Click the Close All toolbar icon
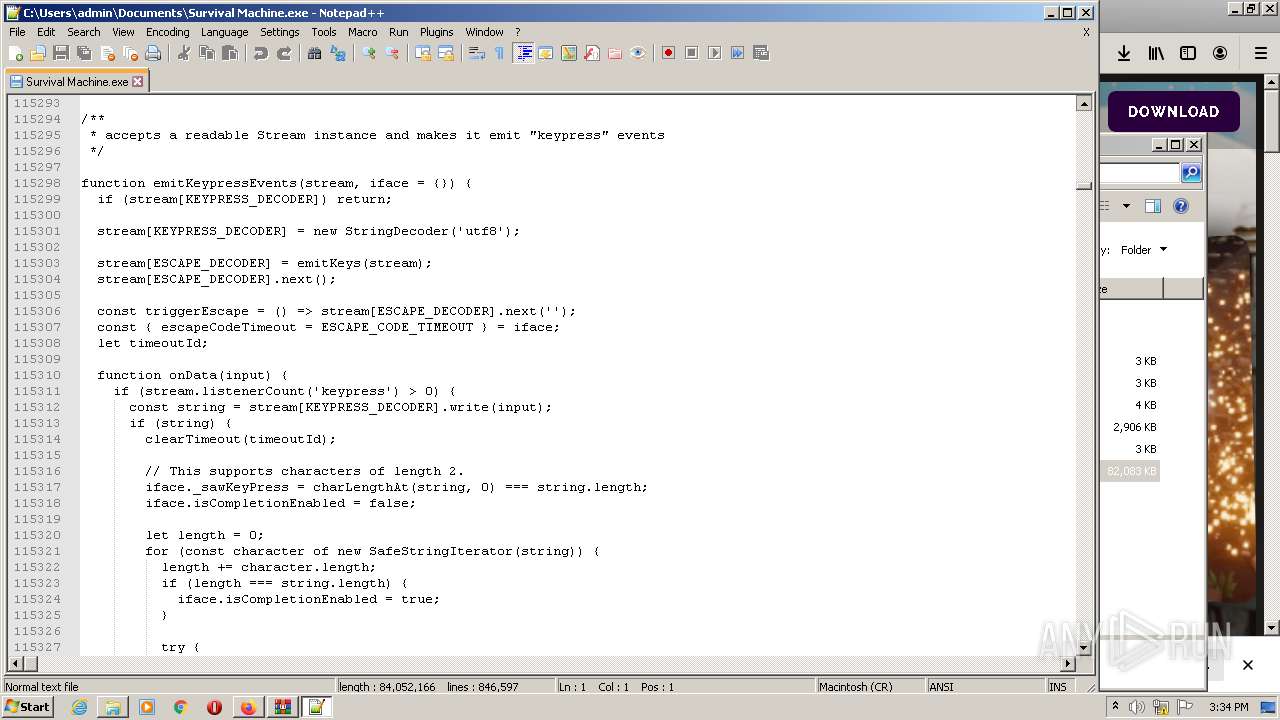1280x720 pixels. point(130,53)
